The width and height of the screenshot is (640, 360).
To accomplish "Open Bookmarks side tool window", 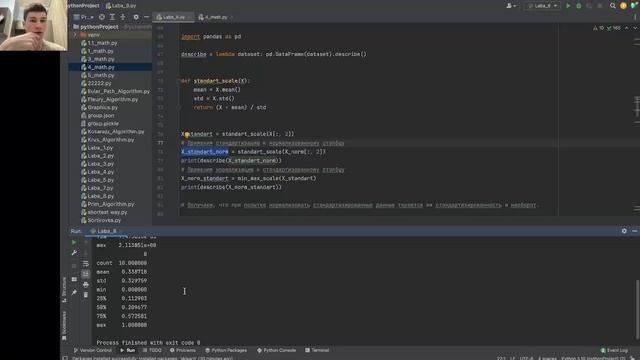I will (x=64, y=325).
